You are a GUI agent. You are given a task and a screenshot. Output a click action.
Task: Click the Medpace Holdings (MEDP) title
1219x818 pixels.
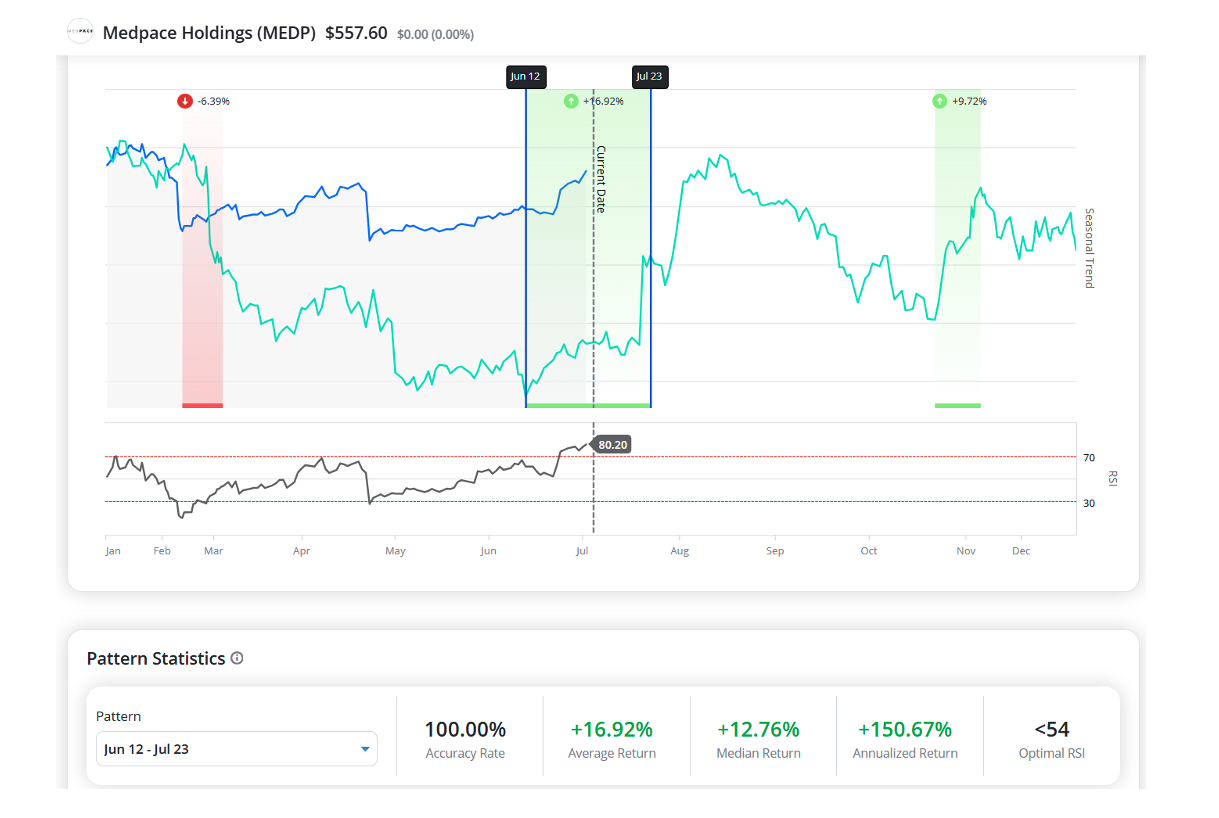tap(210, 32)
